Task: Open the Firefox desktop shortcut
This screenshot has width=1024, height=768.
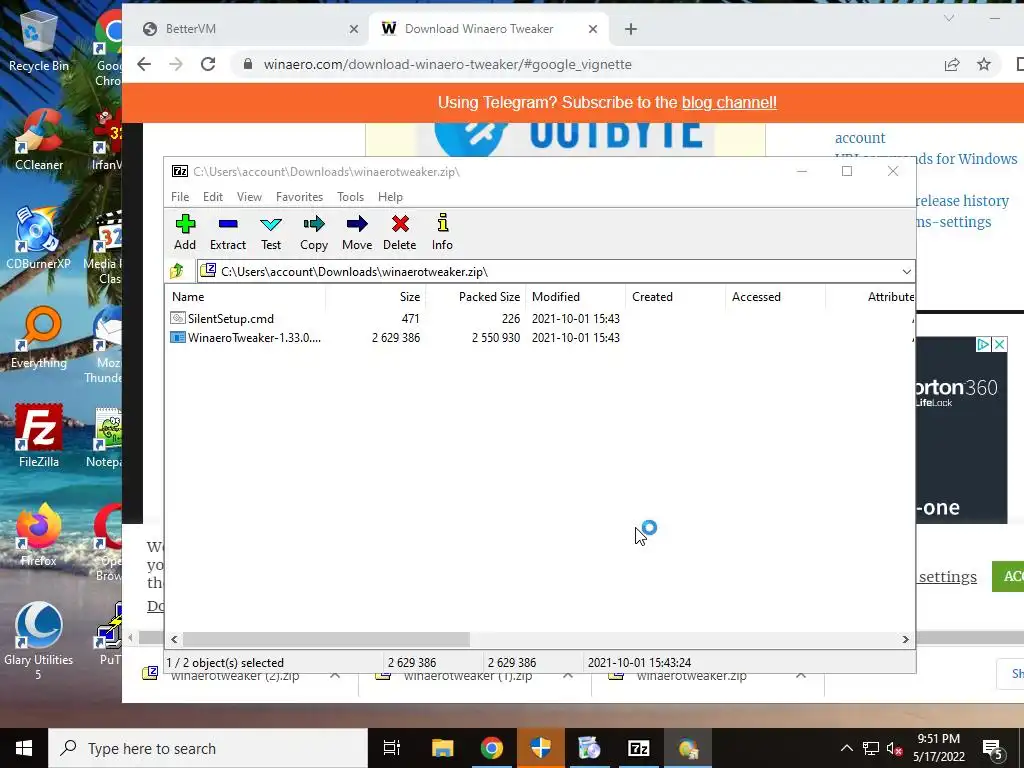Action: pos(39,535)
